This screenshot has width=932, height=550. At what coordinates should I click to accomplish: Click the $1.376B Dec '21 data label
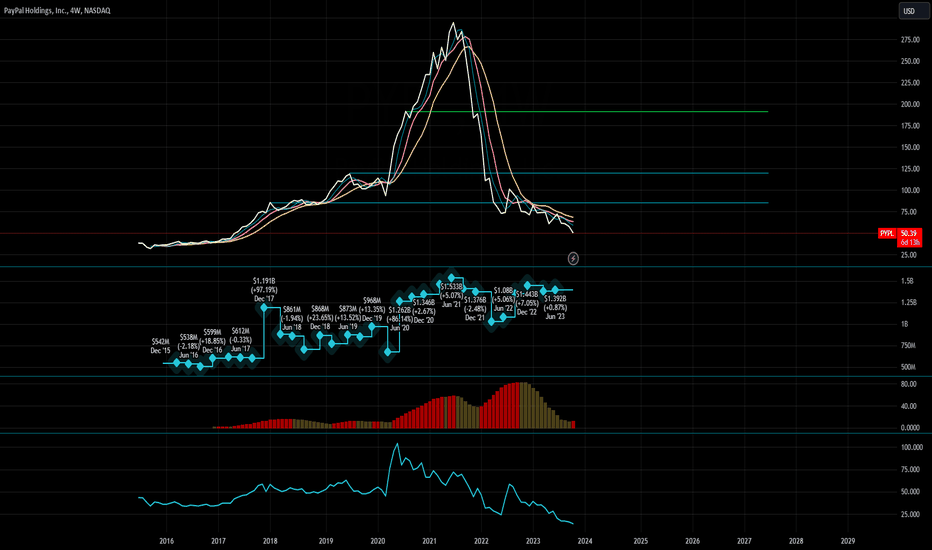475,309
